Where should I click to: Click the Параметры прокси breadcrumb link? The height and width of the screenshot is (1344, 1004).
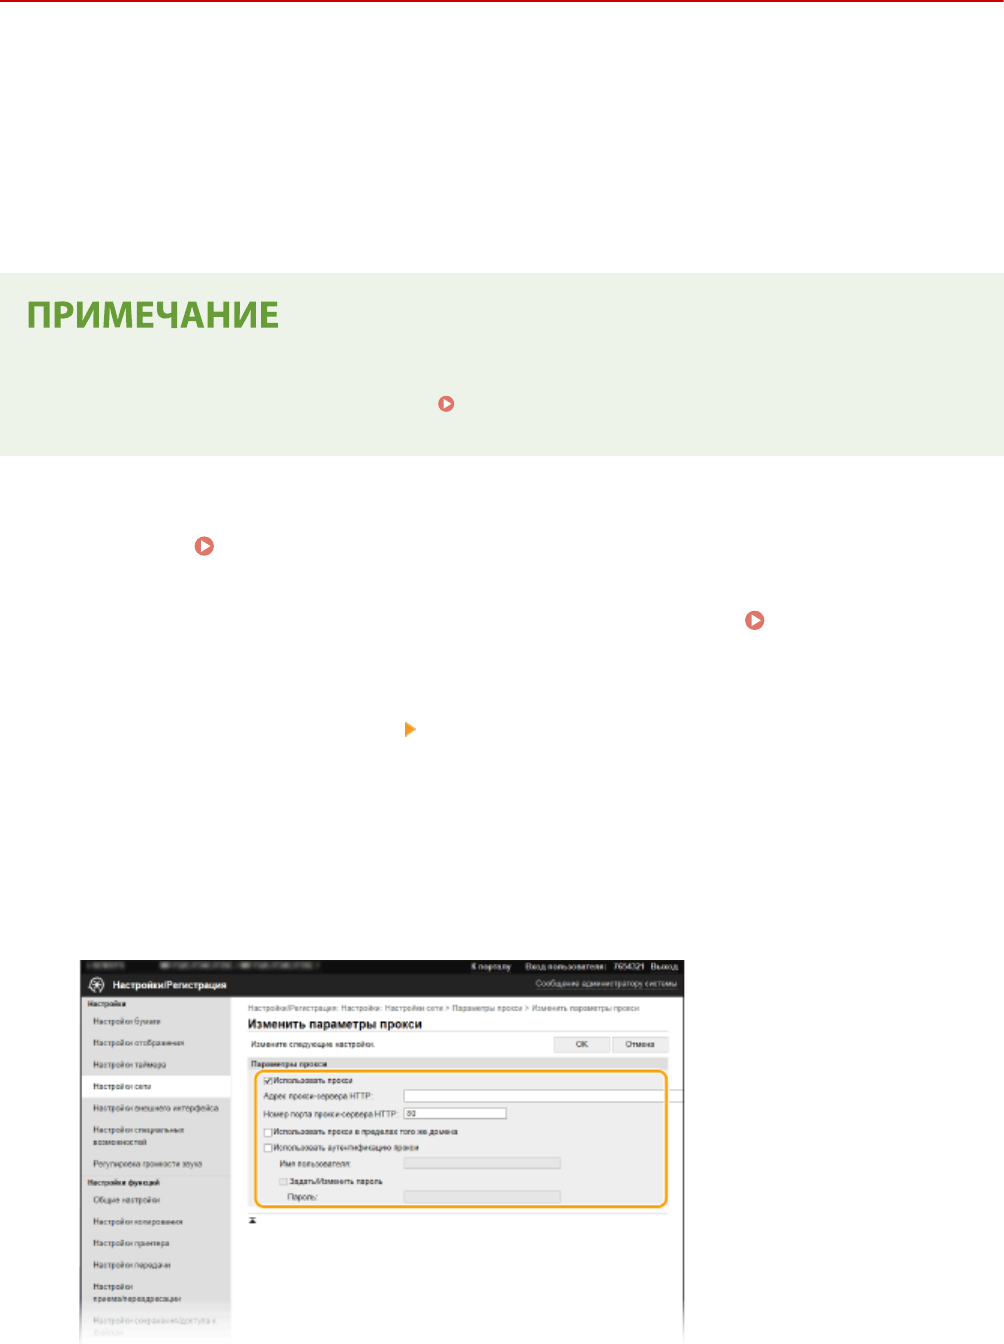487,1008
